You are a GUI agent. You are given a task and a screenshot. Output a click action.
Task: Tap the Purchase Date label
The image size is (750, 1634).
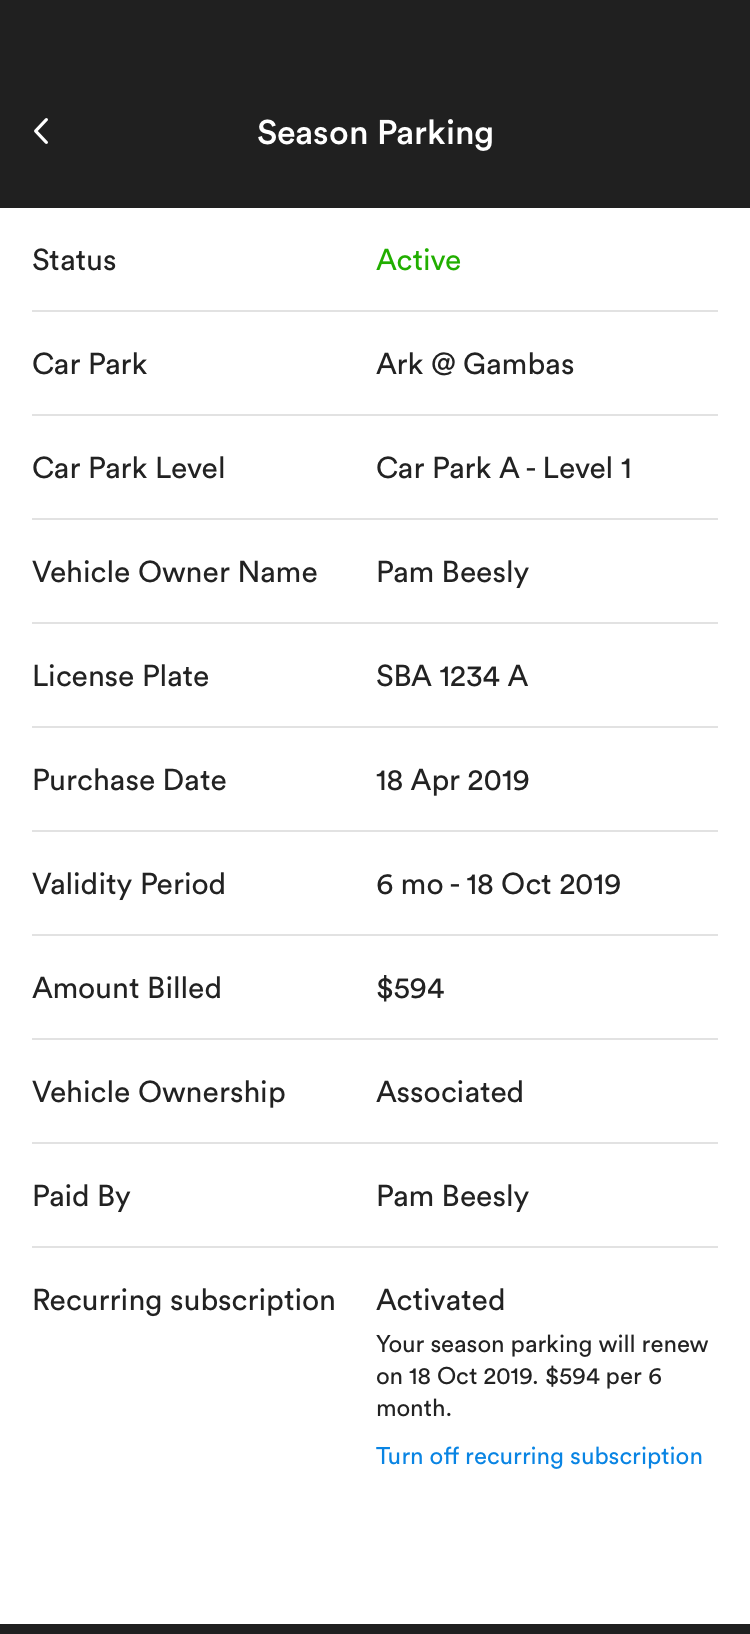[129, 780]
